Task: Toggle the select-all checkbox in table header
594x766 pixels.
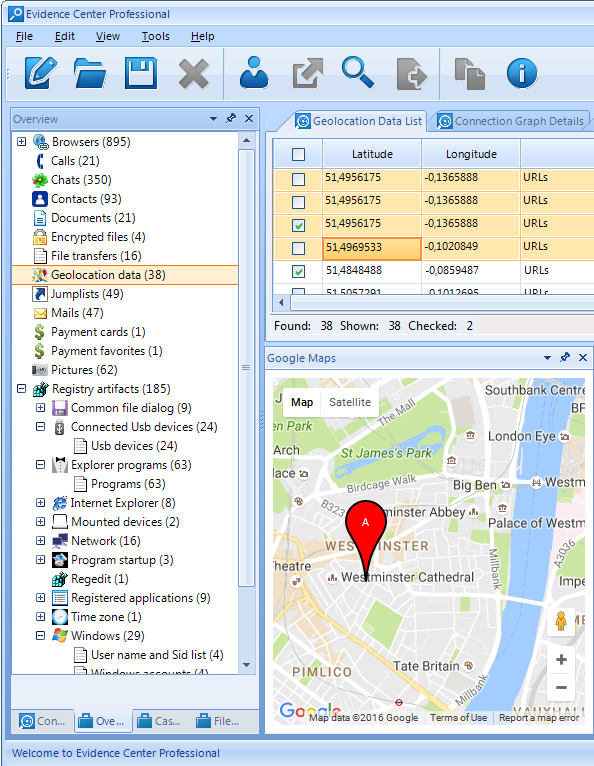Action: (x=298, y=154)
